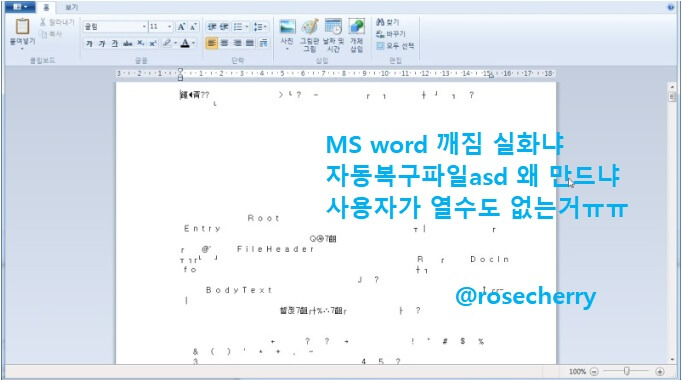Toggle subscript formatting
Image resolution: width=682 pixels, height=380 pixels.
(x=140, y=43)
